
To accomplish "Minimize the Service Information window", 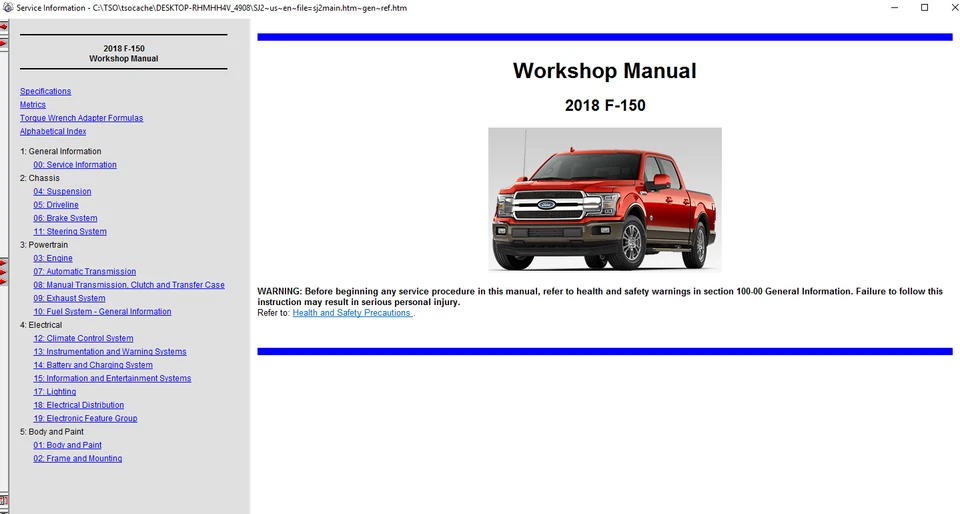I will click(894, 8).
